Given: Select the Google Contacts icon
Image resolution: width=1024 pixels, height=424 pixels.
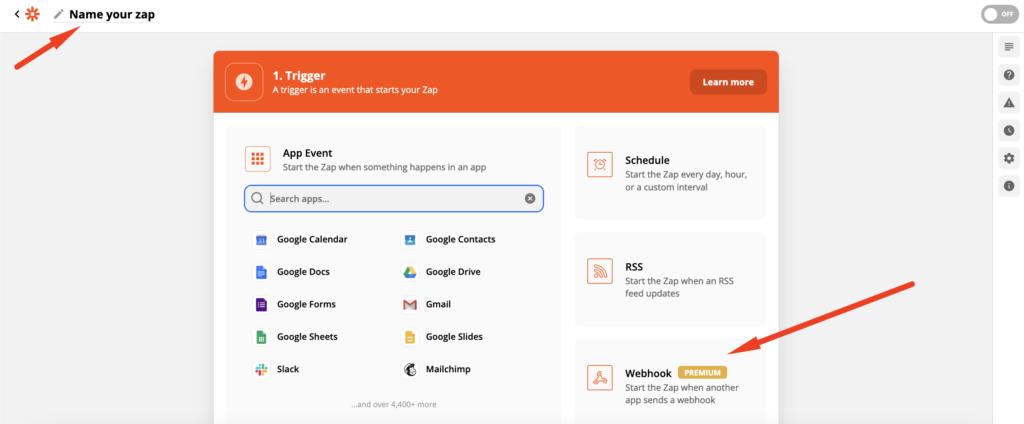Looking at the screenshot, I should click(409, 240).
